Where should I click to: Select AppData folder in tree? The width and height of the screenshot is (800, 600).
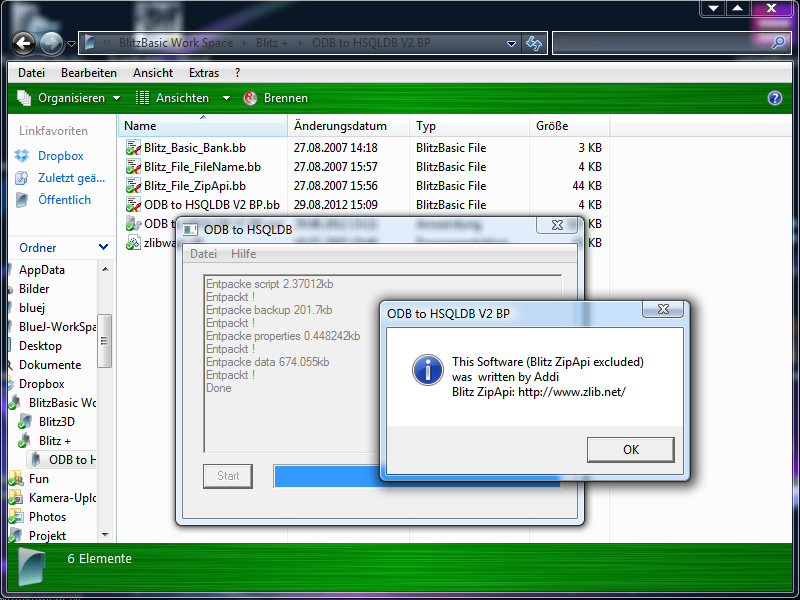pos(42,269)
